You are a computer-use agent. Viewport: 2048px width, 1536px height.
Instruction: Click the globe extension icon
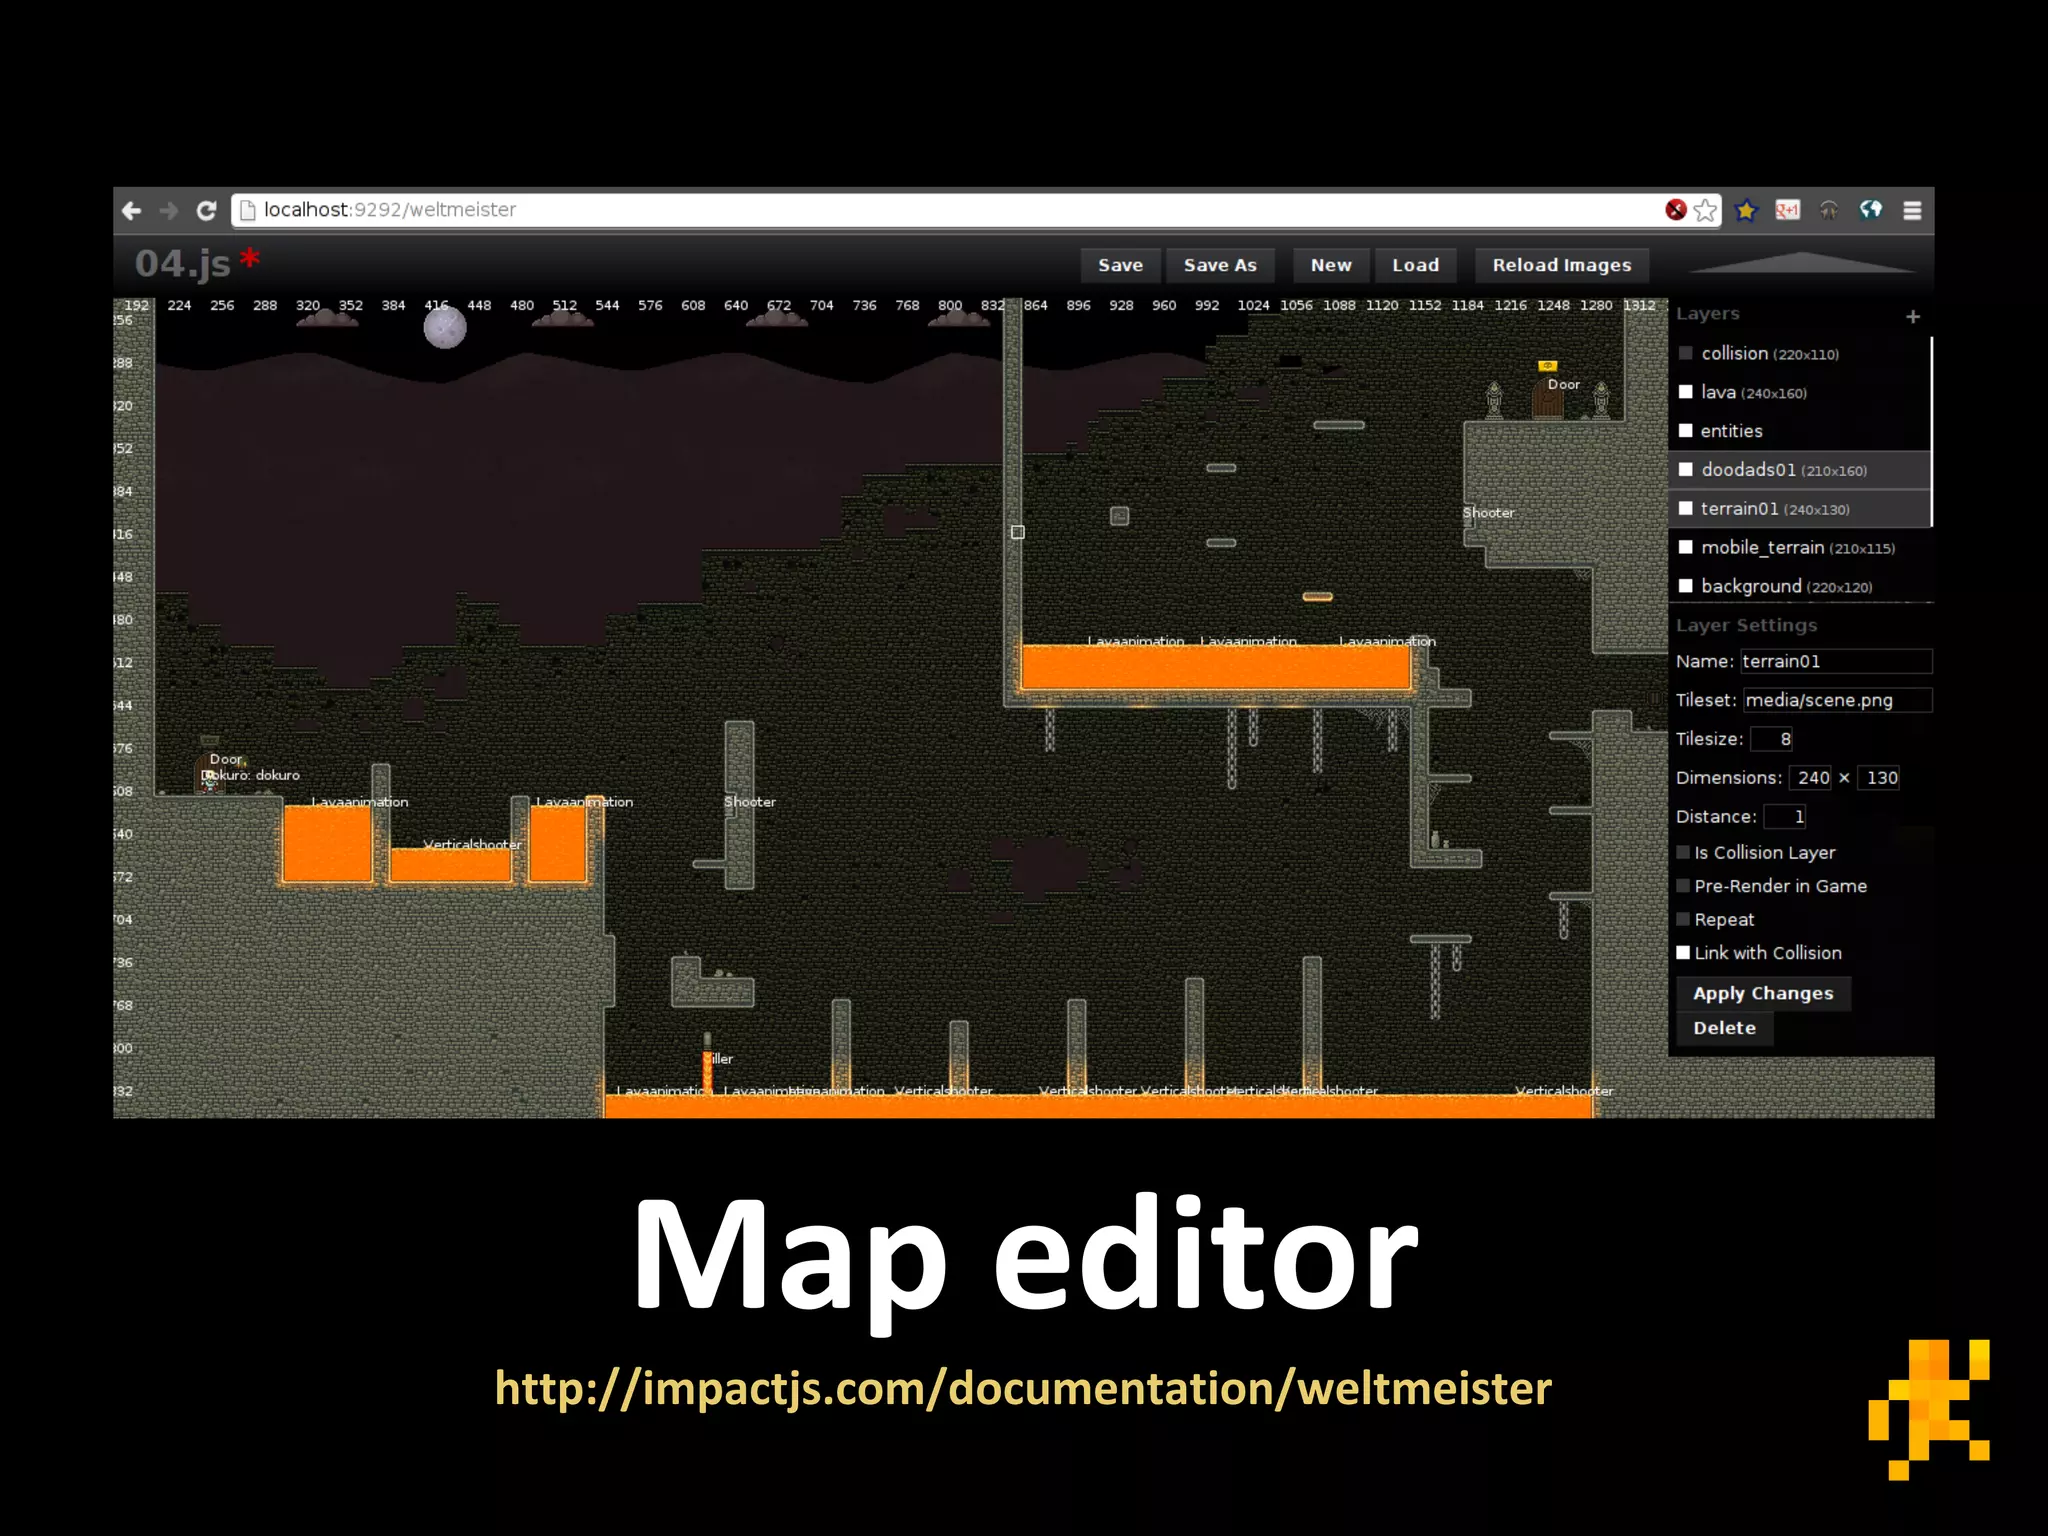(1870, 210)
